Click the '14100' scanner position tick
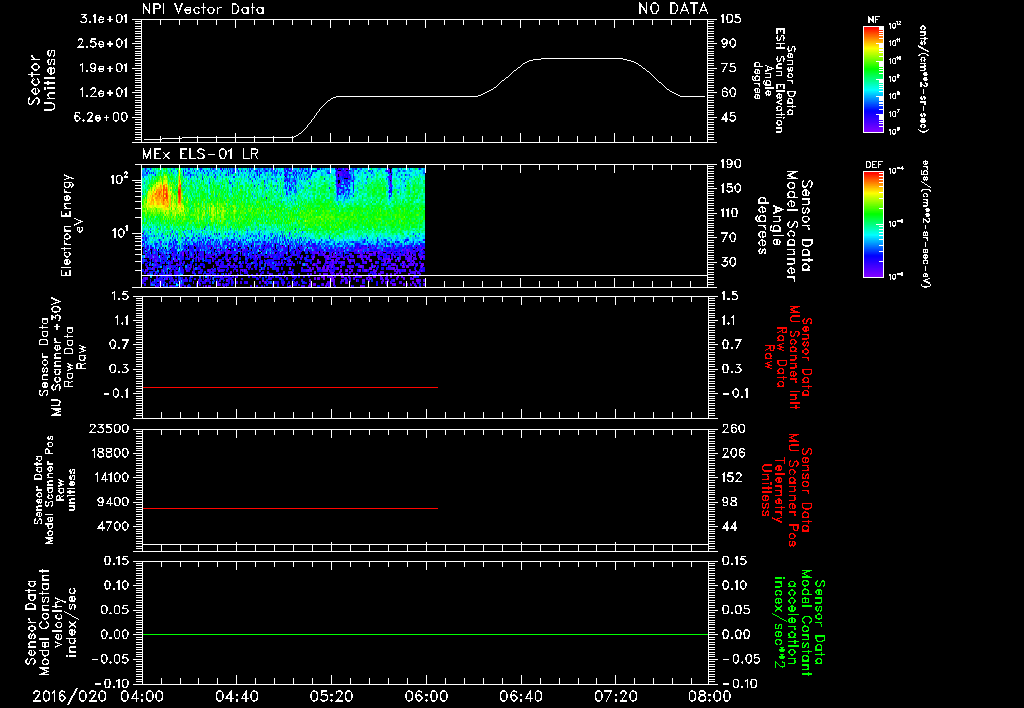Viewport: 1024px width, 708px height. pos(109,477)
